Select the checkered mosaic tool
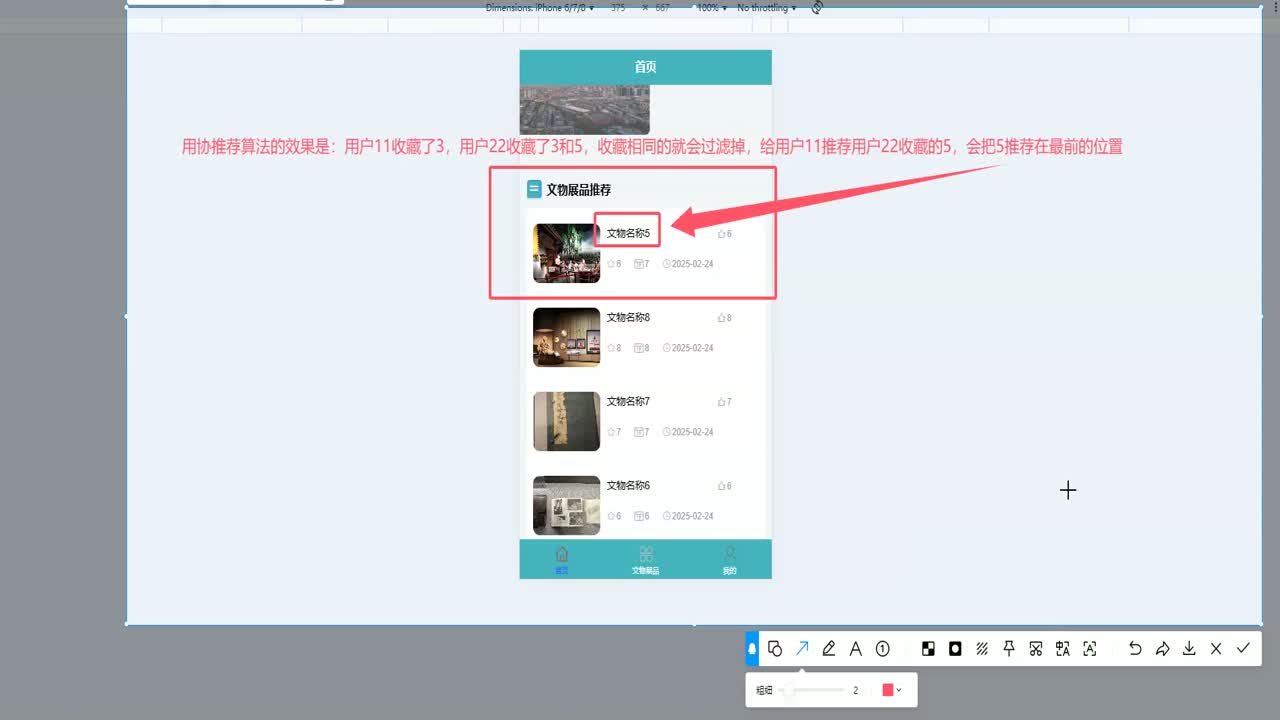The image size is (1280, 720). coord(928,649)
